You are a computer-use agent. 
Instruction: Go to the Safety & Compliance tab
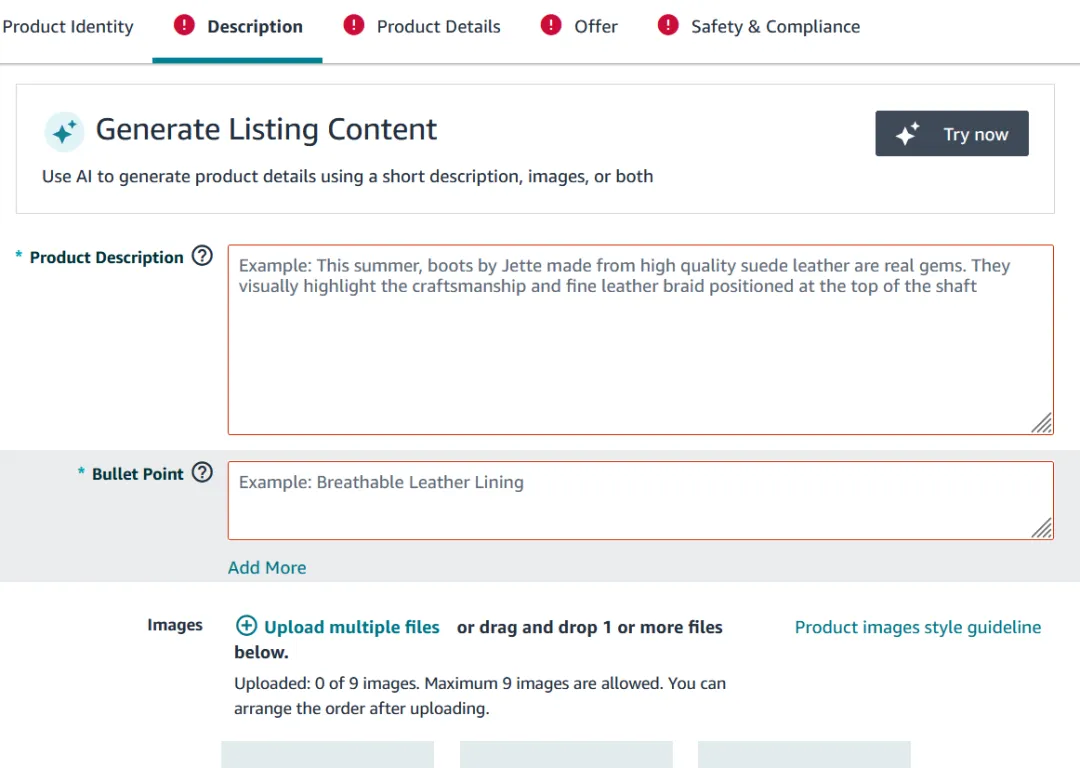(775, 27)
